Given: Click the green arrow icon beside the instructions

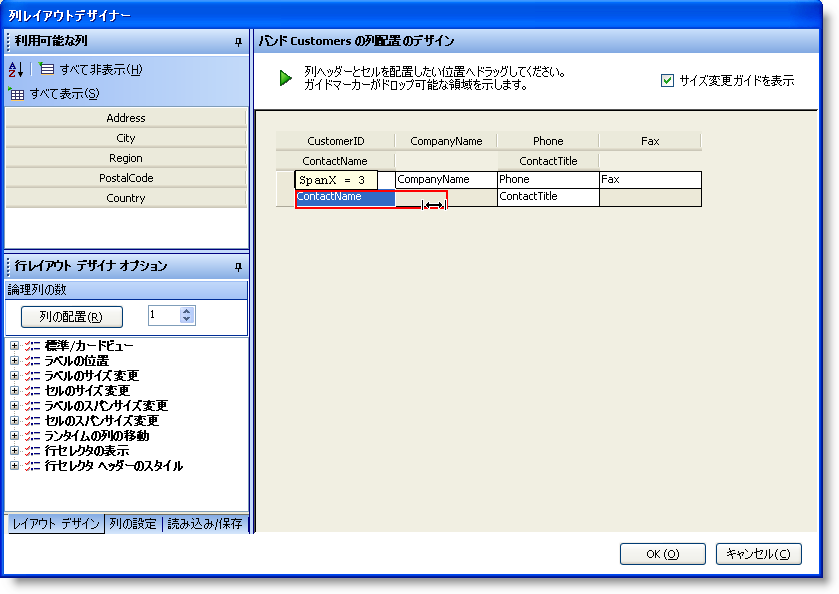Looking at the screenshot, I should pyautogui.click(x=285, y=79).
